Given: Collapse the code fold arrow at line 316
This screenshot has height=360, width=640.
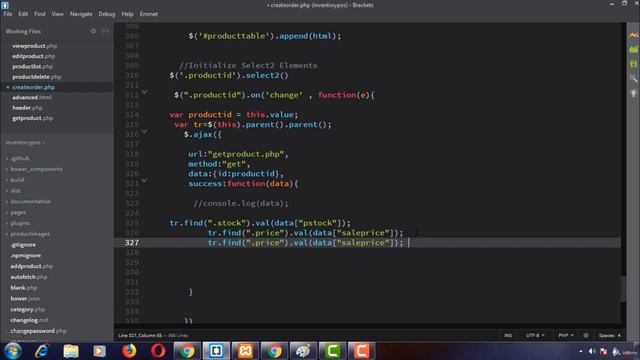Looking at the screenshot, I should coord(144,131).
